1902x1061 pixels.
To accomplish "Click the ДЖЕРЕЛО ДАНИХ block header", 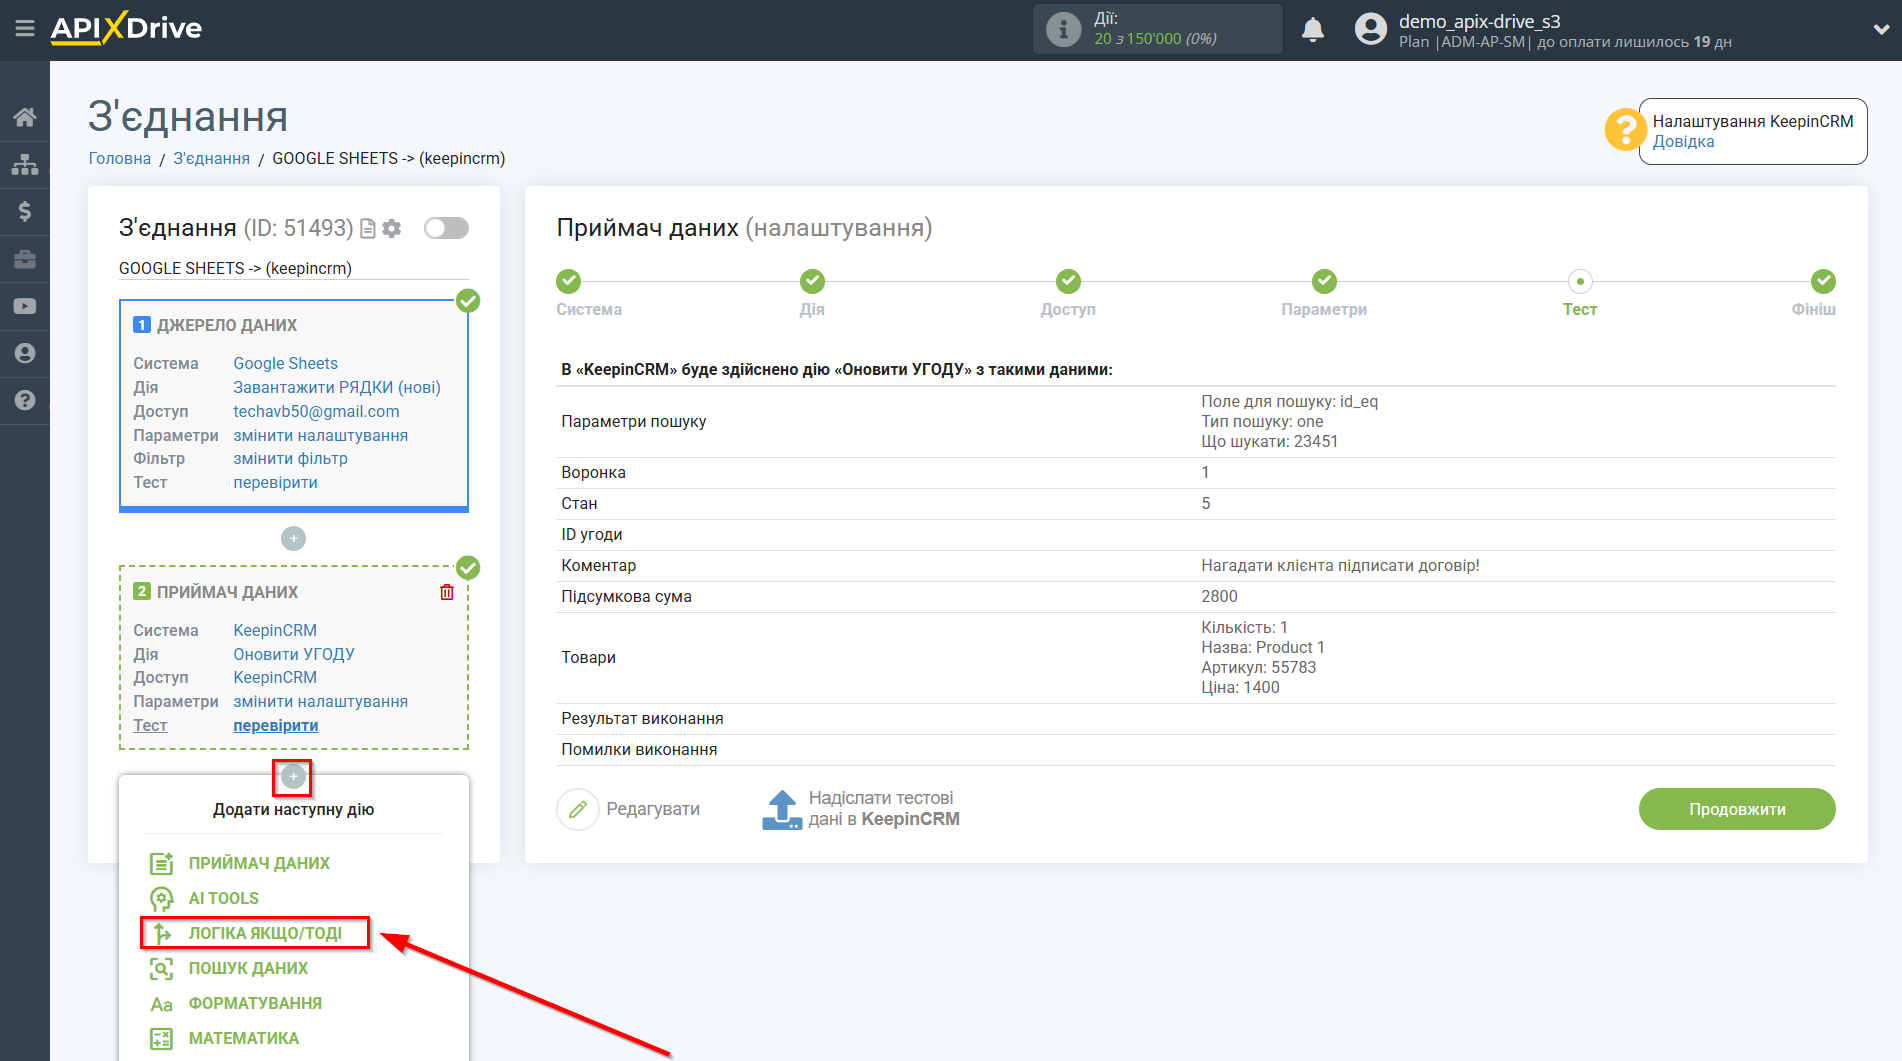I will [227, 325].
